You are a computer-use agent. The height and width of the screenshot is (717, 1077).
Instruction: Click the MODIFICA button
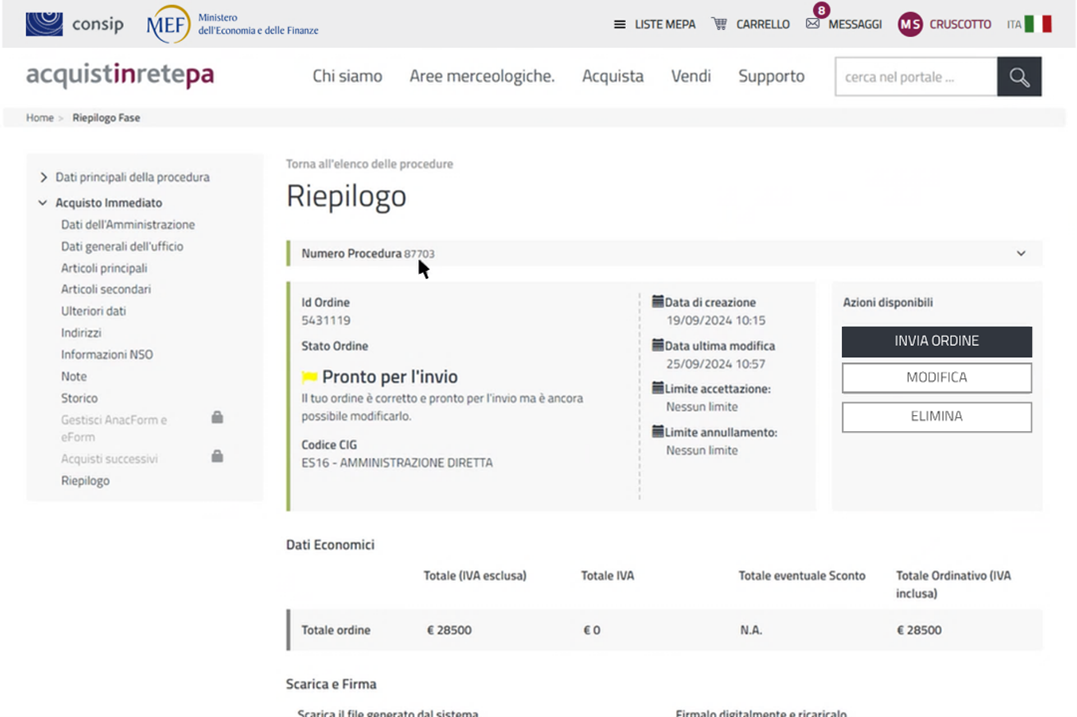click(936, 378)
